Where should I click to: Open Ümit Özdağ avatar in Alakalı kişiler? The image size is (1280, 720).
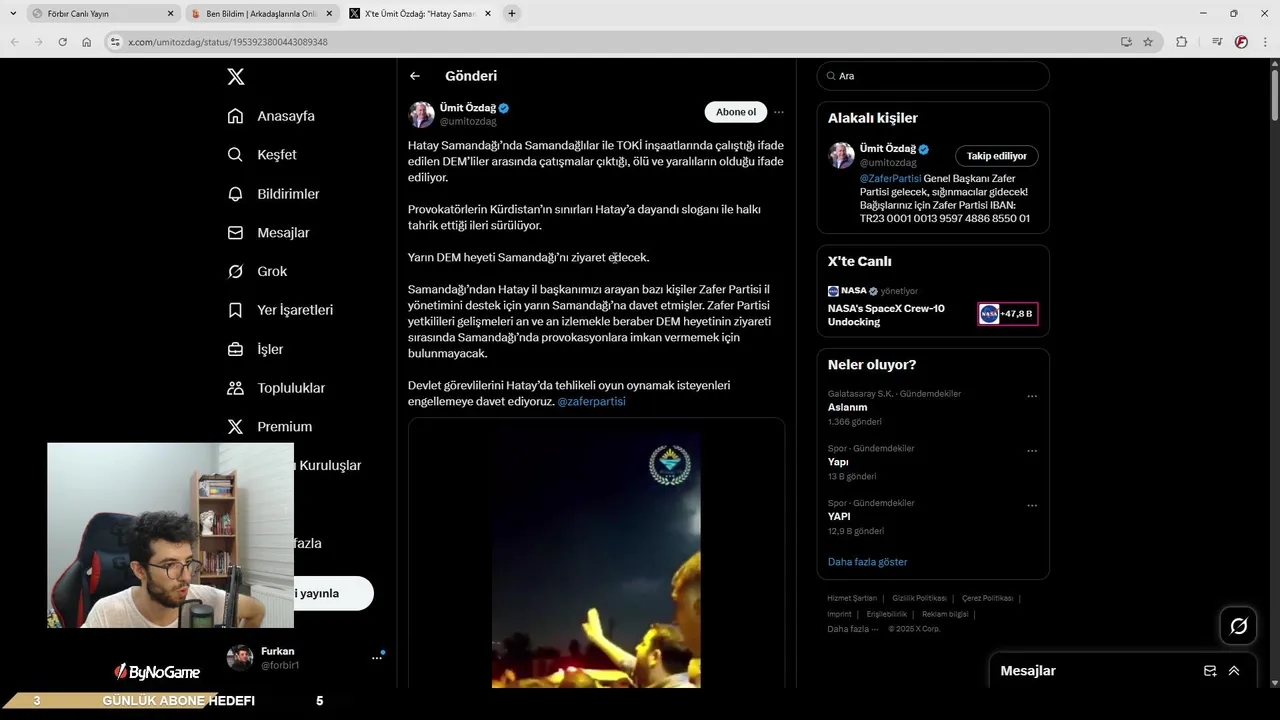842,155
